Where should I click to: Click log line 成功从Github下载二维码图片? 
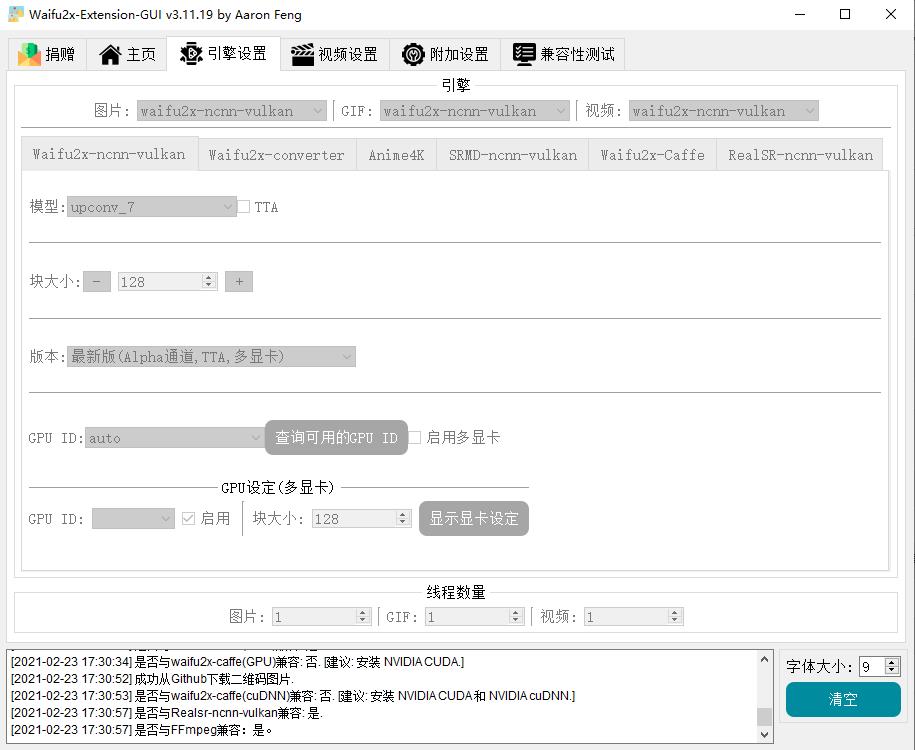[152, 679]
